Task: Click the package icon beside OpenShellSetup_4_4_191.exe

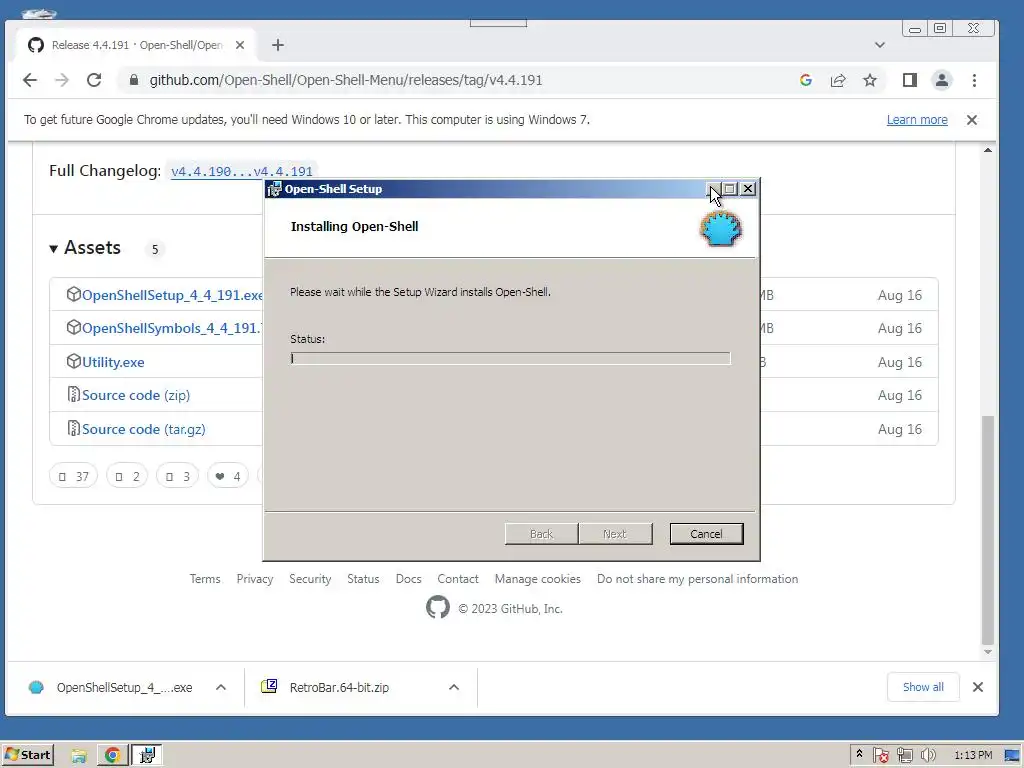Action: pyautogui.click(x=73, y=295)
